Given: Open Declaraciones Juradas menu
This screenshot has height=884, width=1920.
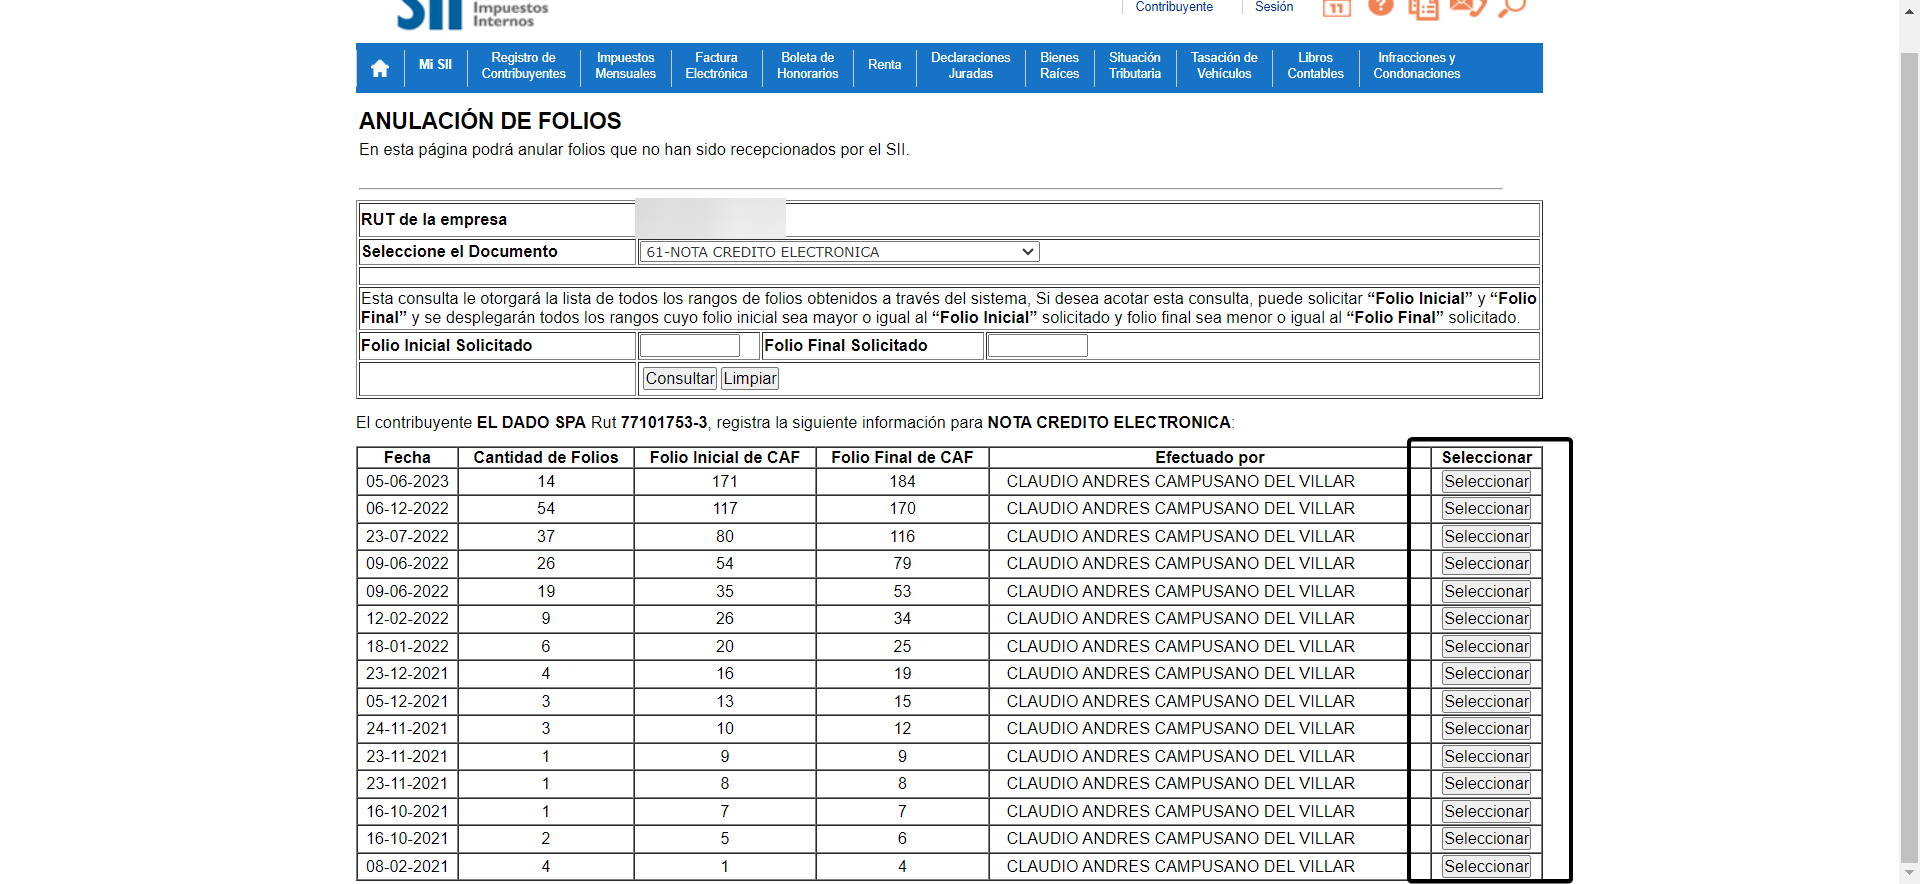Looking at the screenshot, I should [x=970, y=66].
